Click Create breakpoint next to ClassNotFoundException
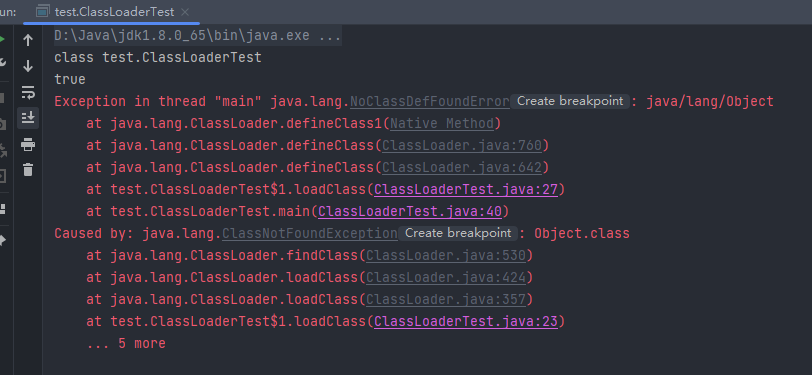Viewport: 812px width, 375px height. [458, 233]
